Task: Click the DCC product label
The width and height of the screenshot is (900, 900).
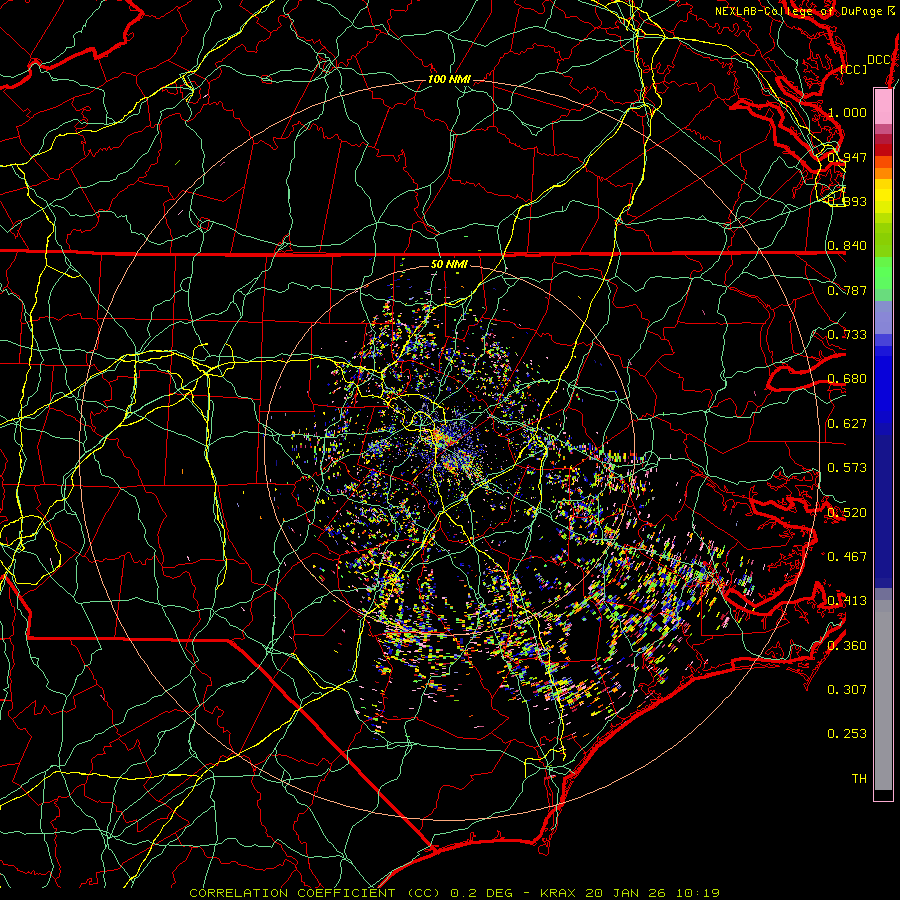Action: (x=879, y=60)
